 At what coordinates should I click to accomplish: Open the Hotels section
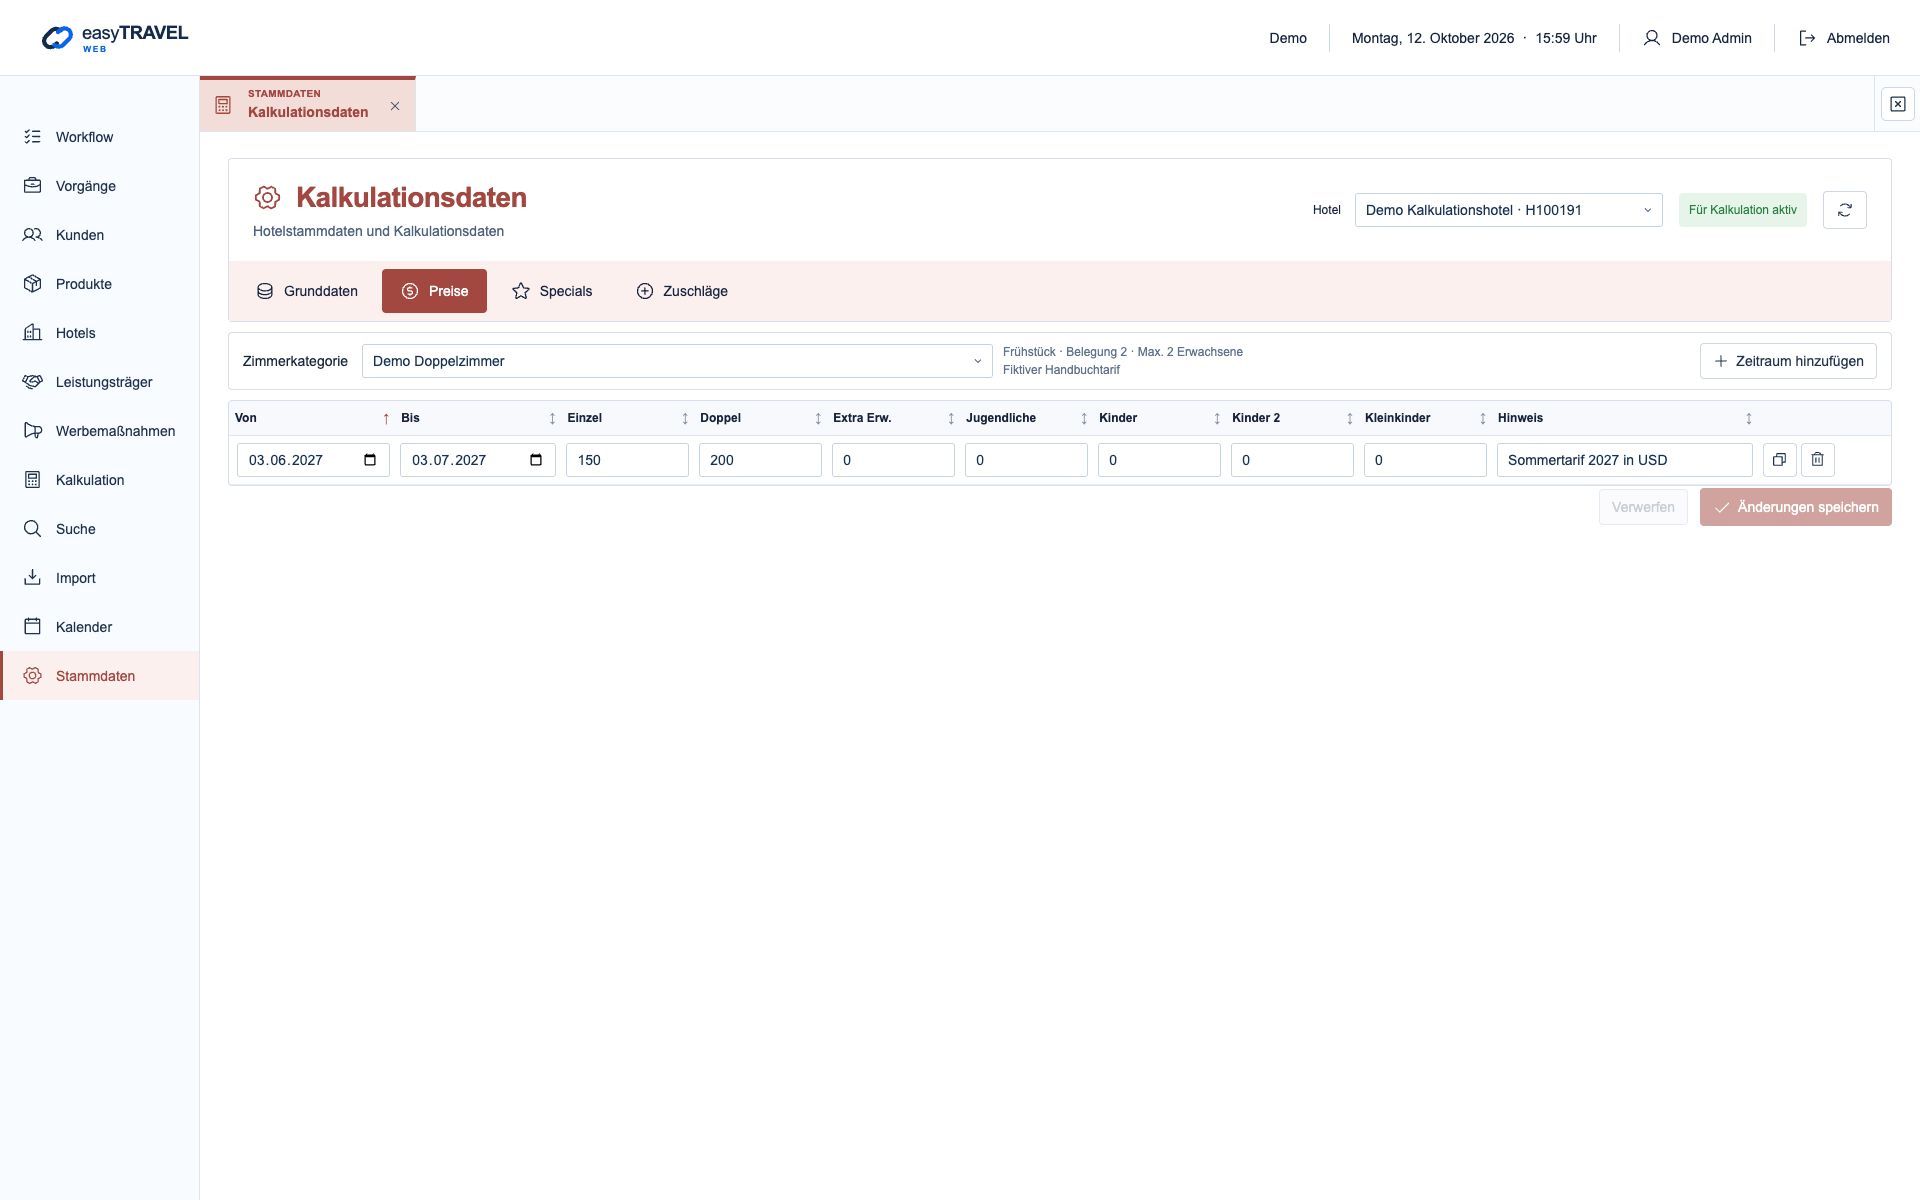[x=99, y=333]
